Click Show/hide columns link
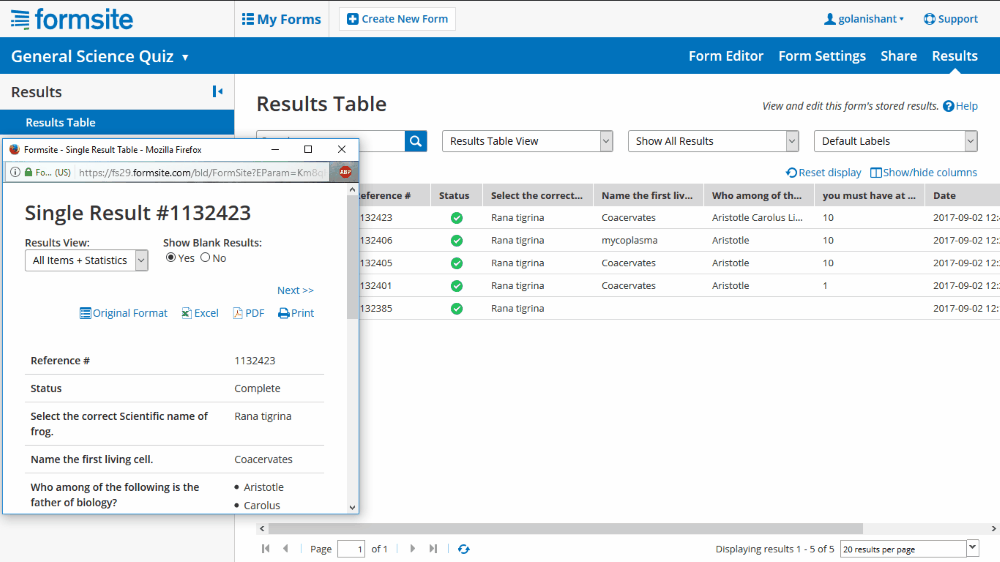Screen dimensions: 1000x562 pyautogui.click(x=923, y=173)
